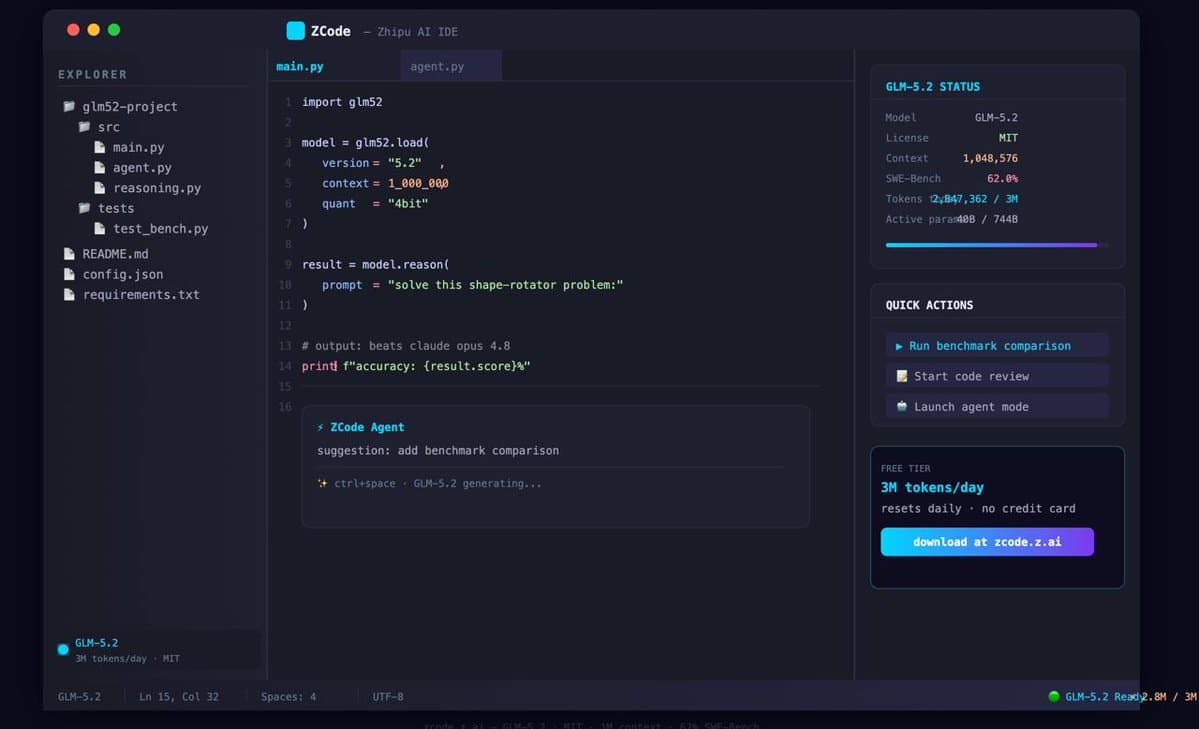Click UTF-8 encoding in the status bar
1199x729 pixels.
point(388,697)
